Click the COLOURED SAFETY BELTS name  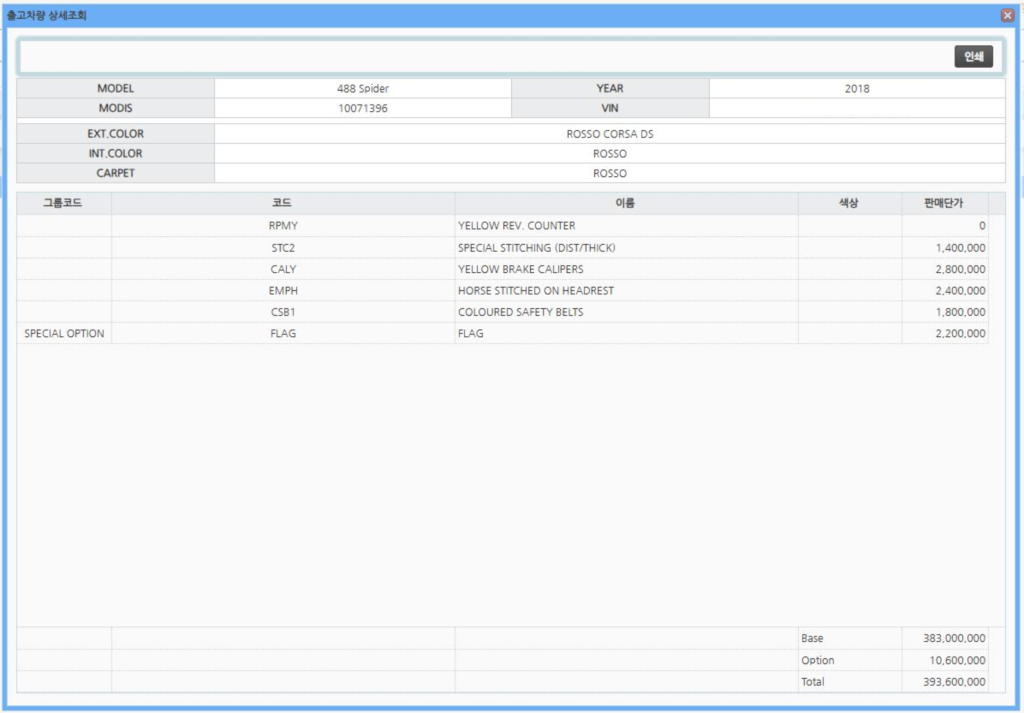point(520,312)
